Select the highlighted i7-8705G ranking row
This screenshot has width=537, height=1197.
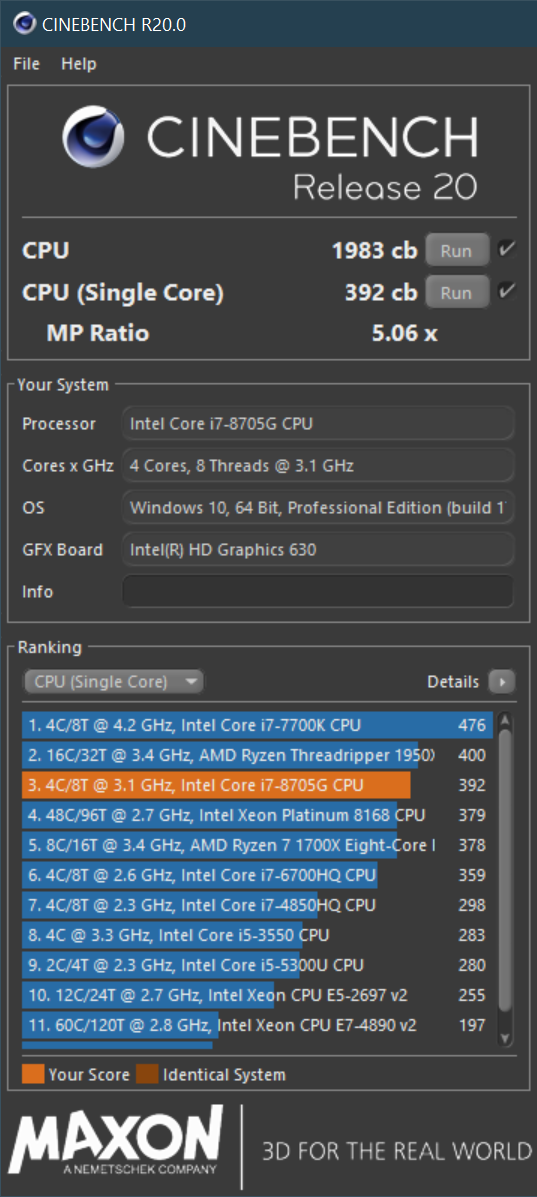pyautogui.click(x=257, y=786)
